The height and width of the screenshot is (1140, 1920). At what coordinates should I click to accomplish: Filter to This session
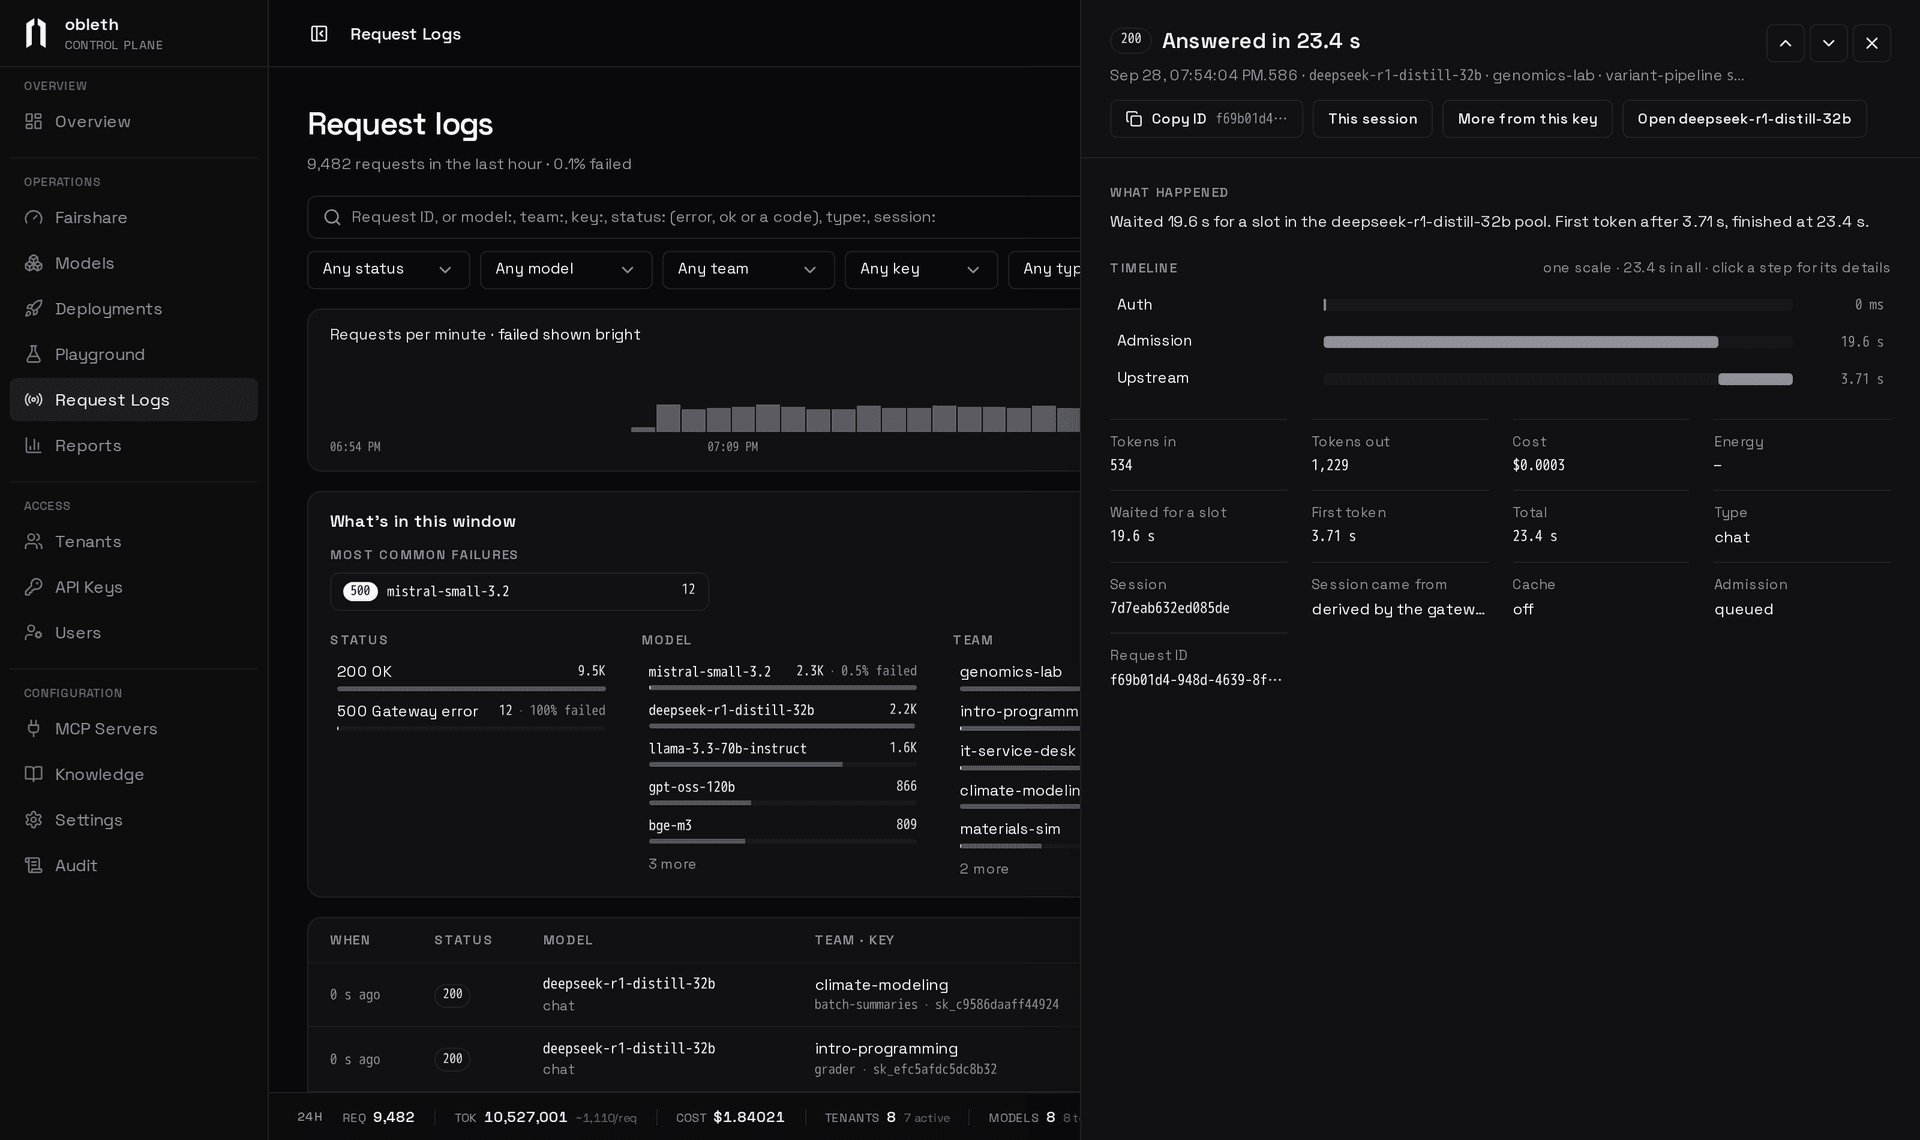tap(1372, 119)
